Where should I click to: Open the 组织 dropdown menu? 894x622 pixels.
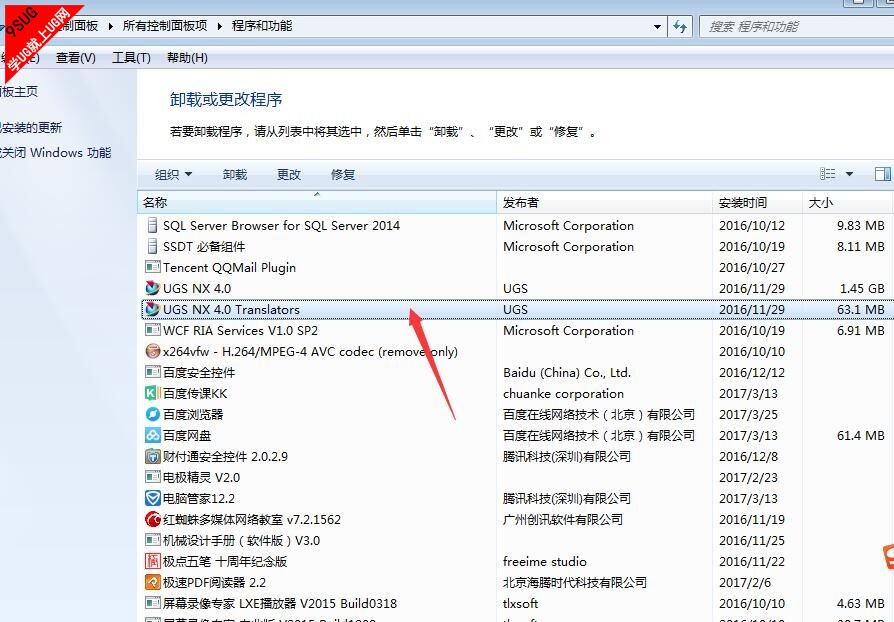(x=173, y=174)
